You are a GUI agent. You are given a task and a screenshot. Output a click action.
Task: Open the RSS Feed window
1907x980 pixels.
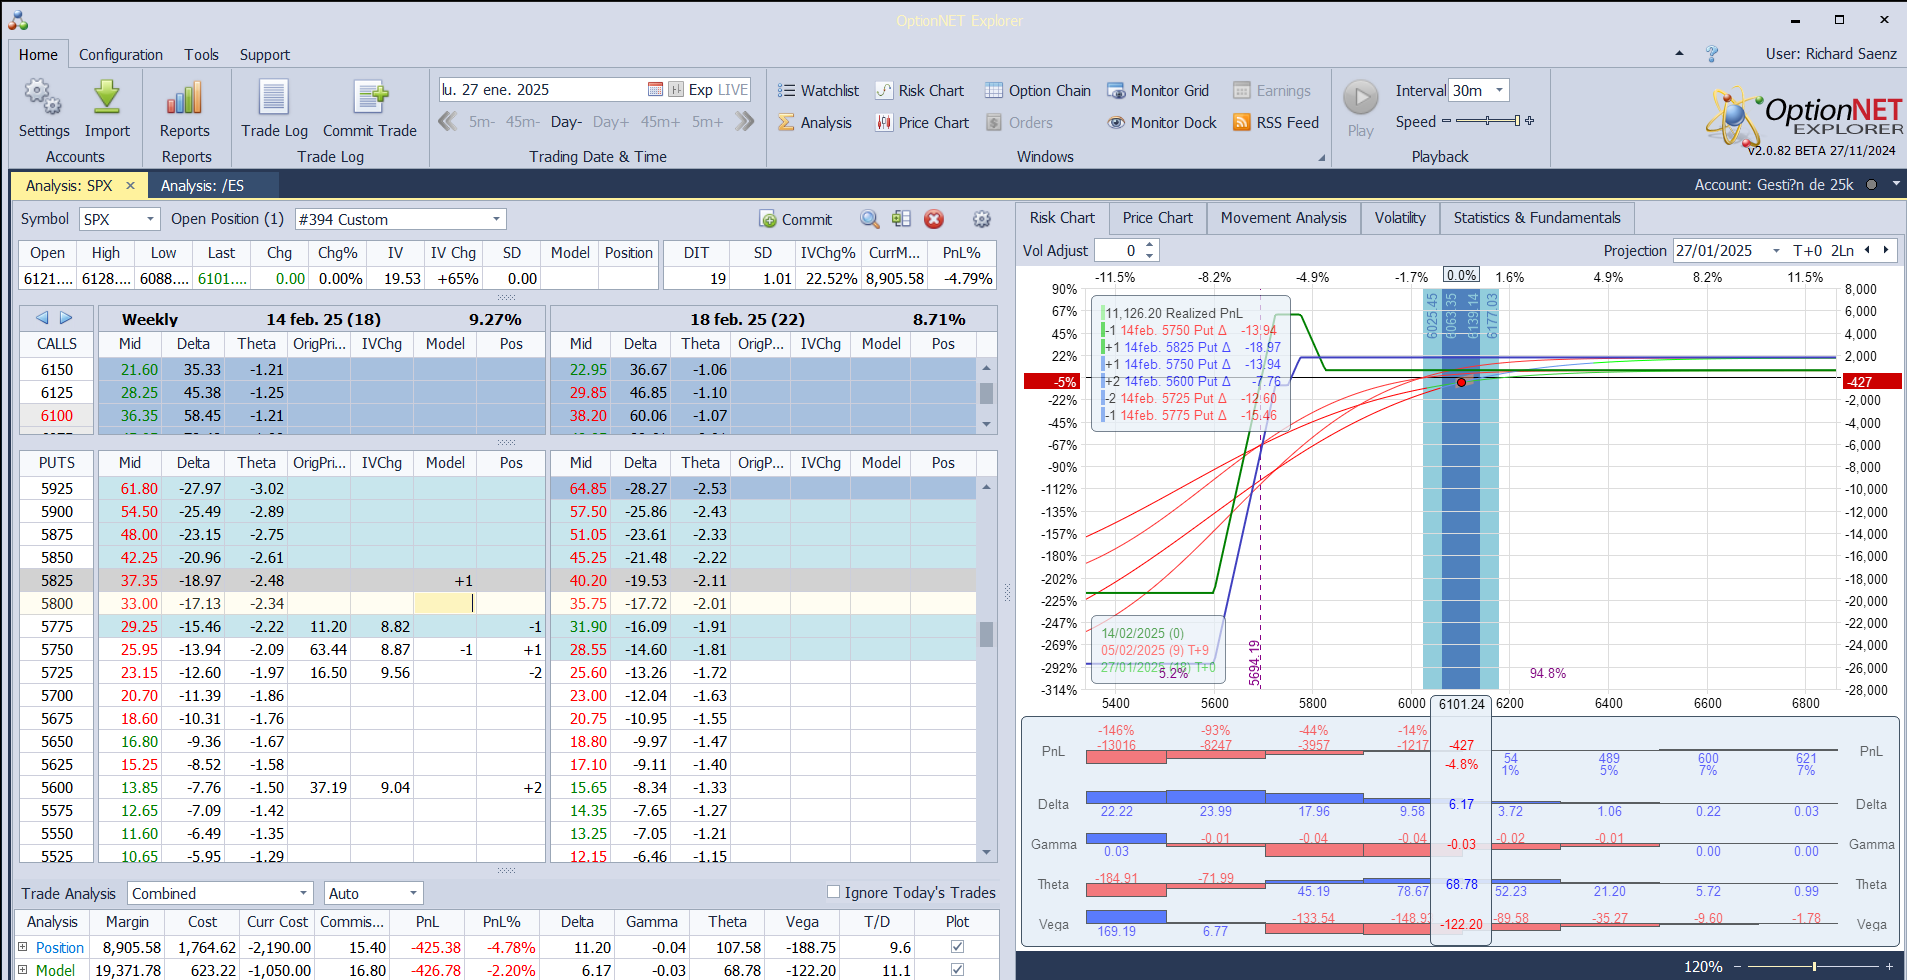click(1276, 122)
